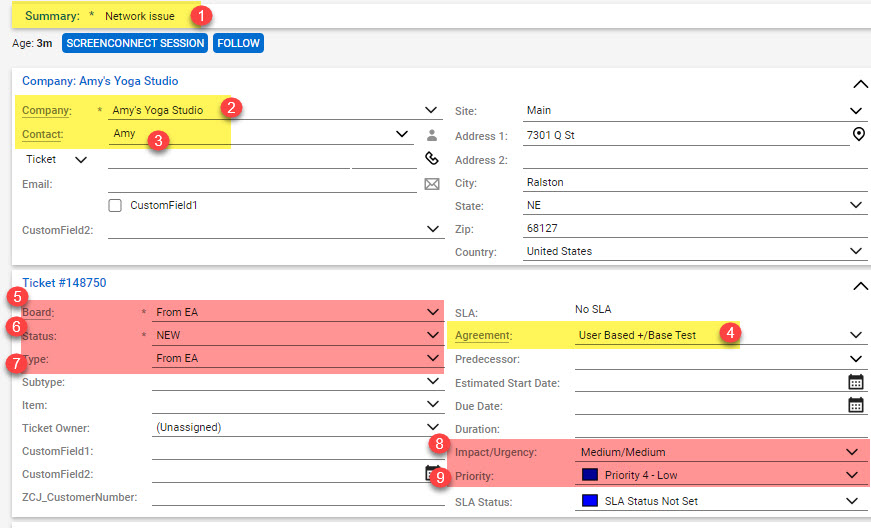This screenshot has height=528, width=871.
Task: Click the Priority 4 - Low color swatch
Action: click(589, 476)
